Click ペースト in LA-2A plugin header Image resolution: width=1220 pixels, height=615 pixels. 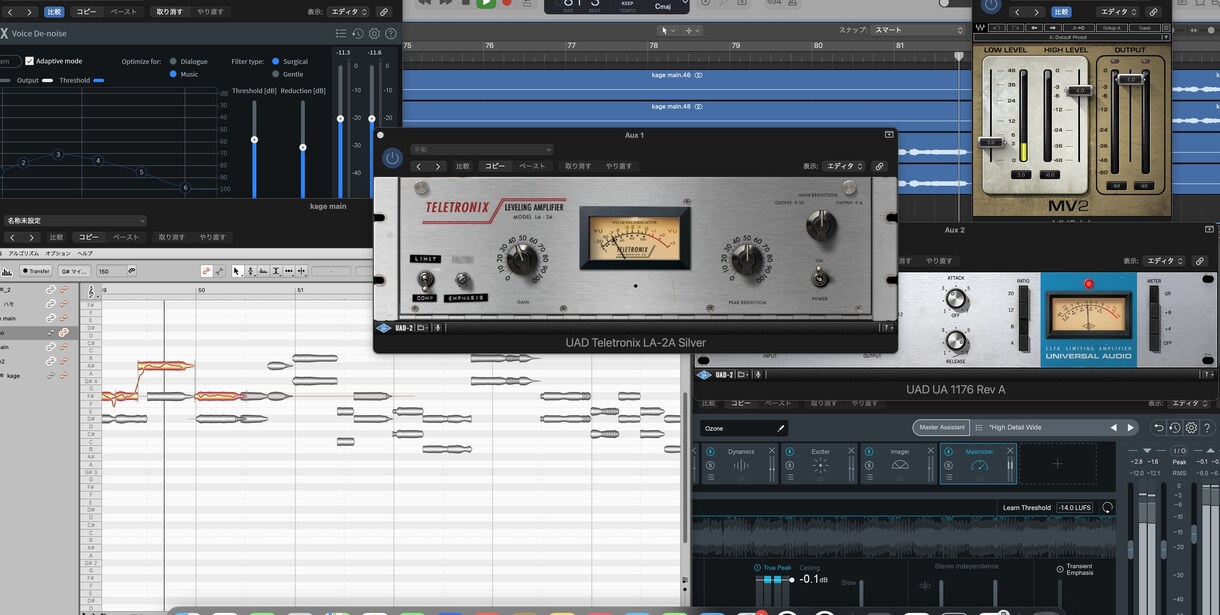point(532,166)
